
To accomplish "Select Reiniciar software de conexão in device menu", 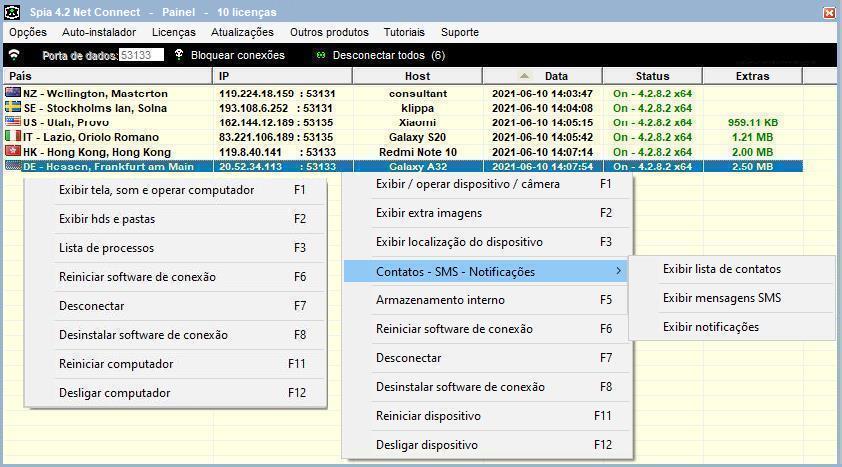I will [x=487, y=329].
